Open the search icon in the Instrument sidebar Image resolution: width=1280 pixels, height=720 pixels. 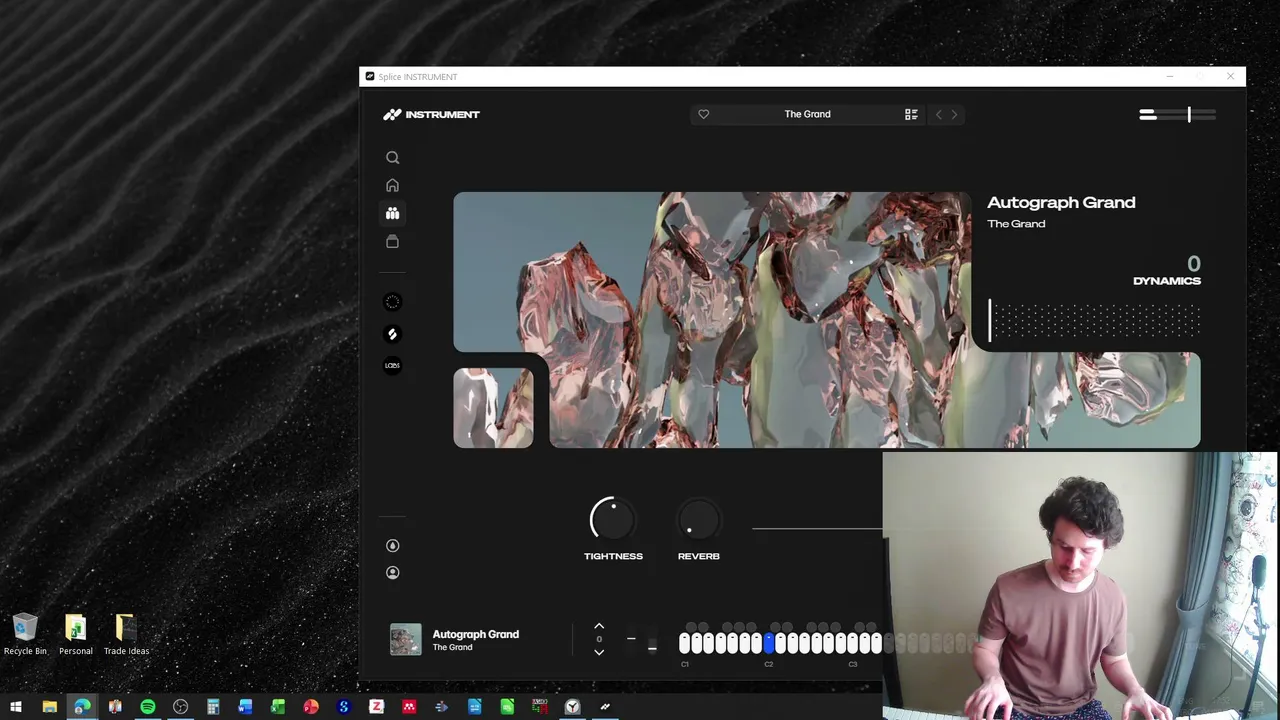click(x=392, y=157)
